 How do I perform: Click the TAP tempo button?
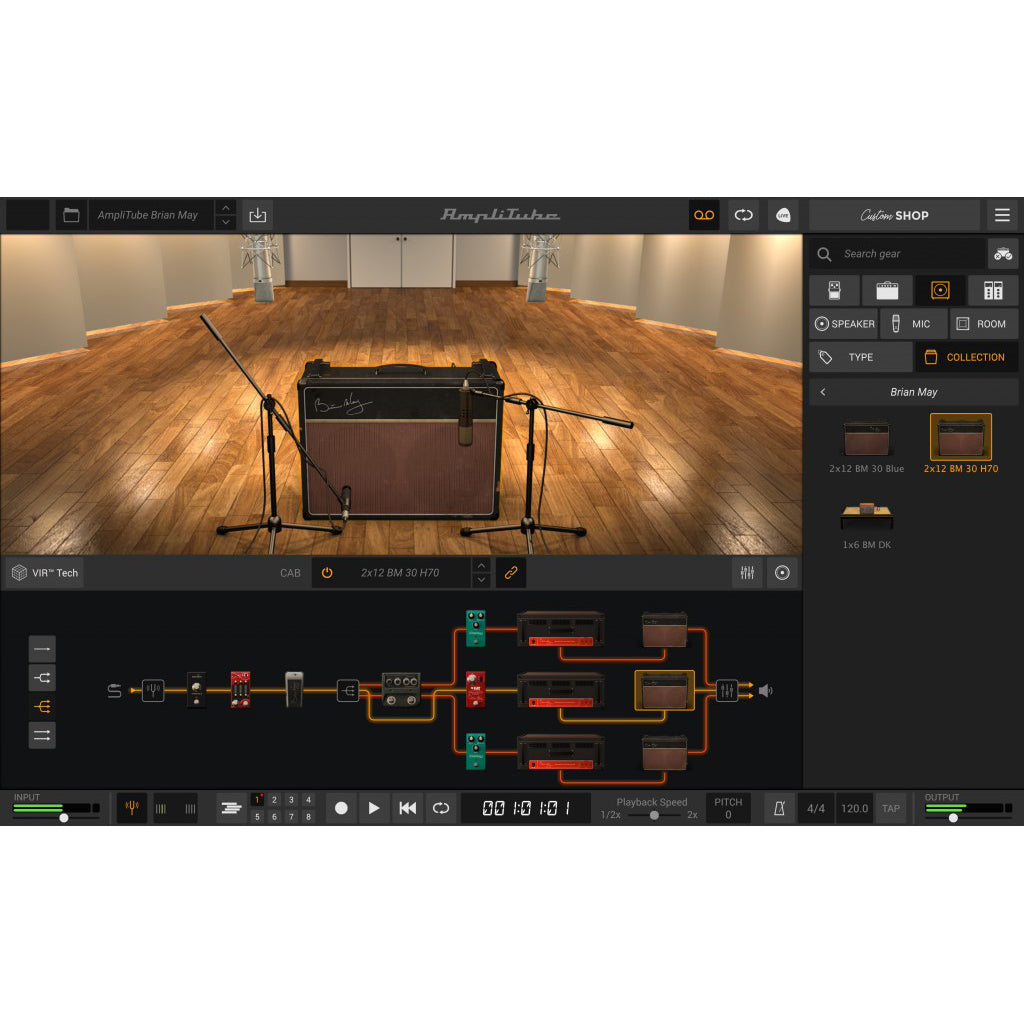click(x=889, y=808)
